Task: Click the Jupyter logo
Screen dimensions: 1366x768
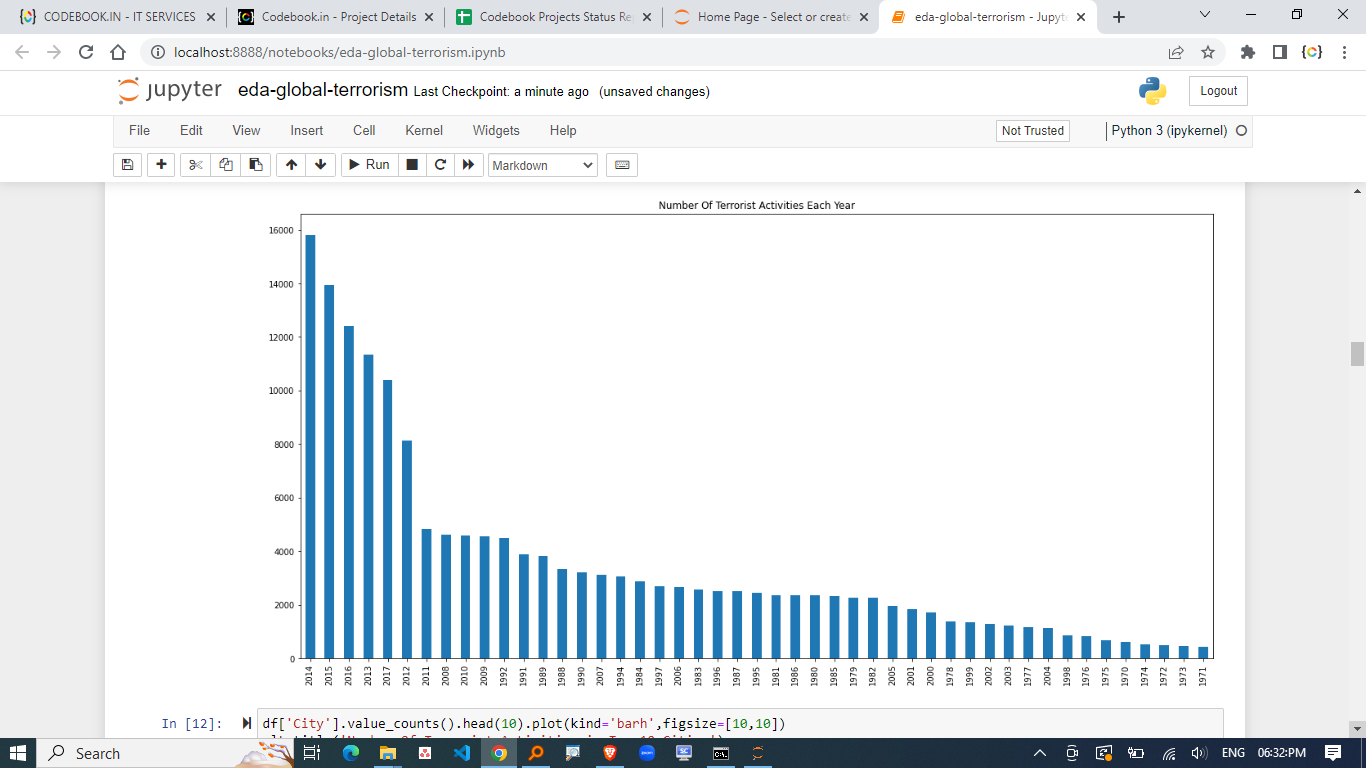Action: tap(170, 90)
